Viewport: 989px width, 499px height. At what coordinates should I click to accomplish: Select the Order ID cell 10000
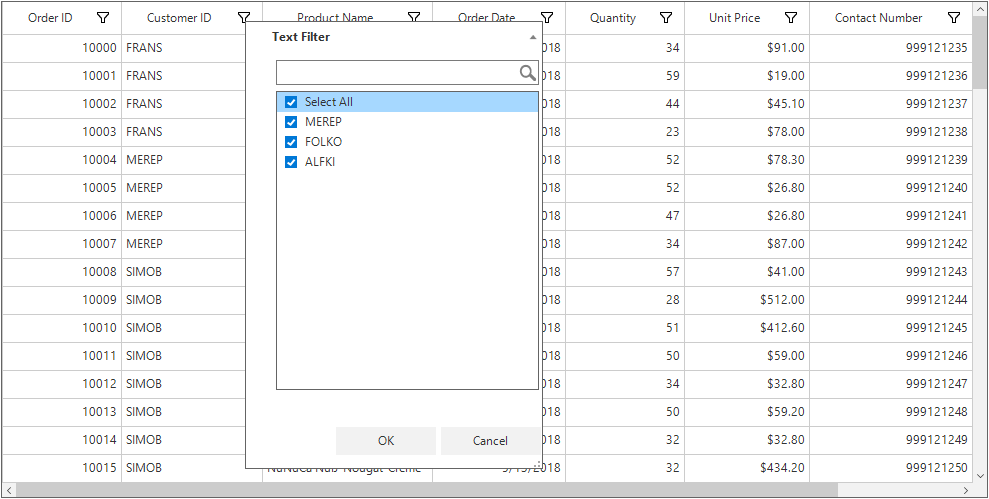click(x=62, y=48)
